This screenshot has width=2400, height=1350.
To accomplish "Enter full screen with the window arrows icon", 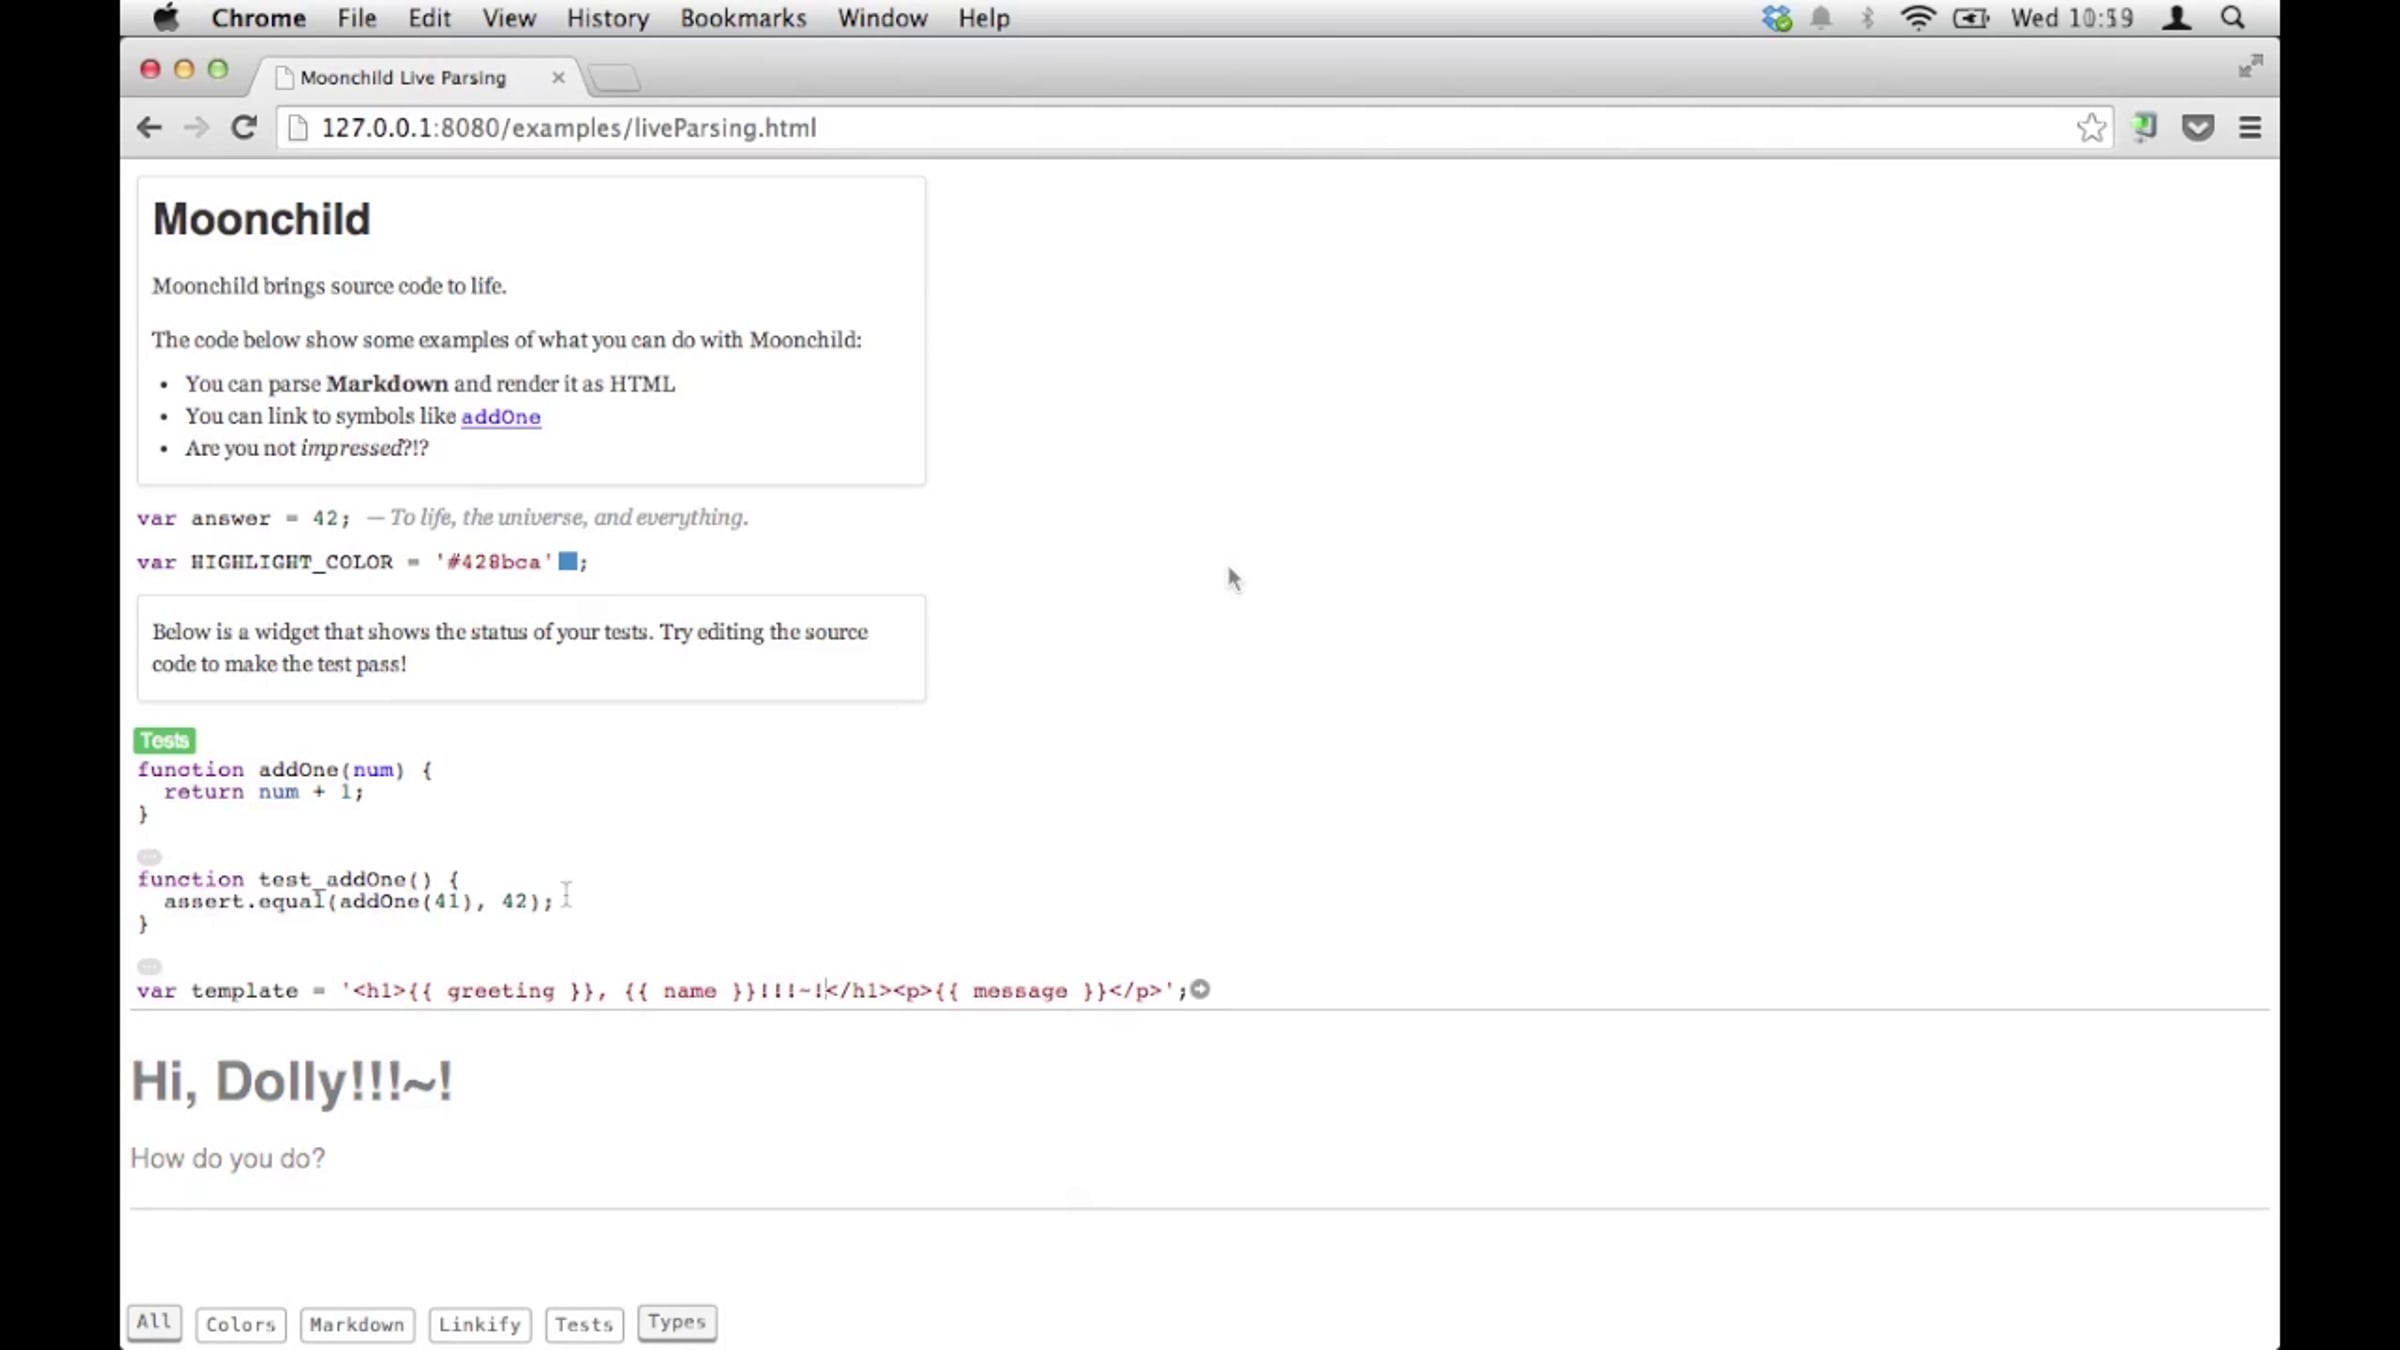I will [2250, 66].
